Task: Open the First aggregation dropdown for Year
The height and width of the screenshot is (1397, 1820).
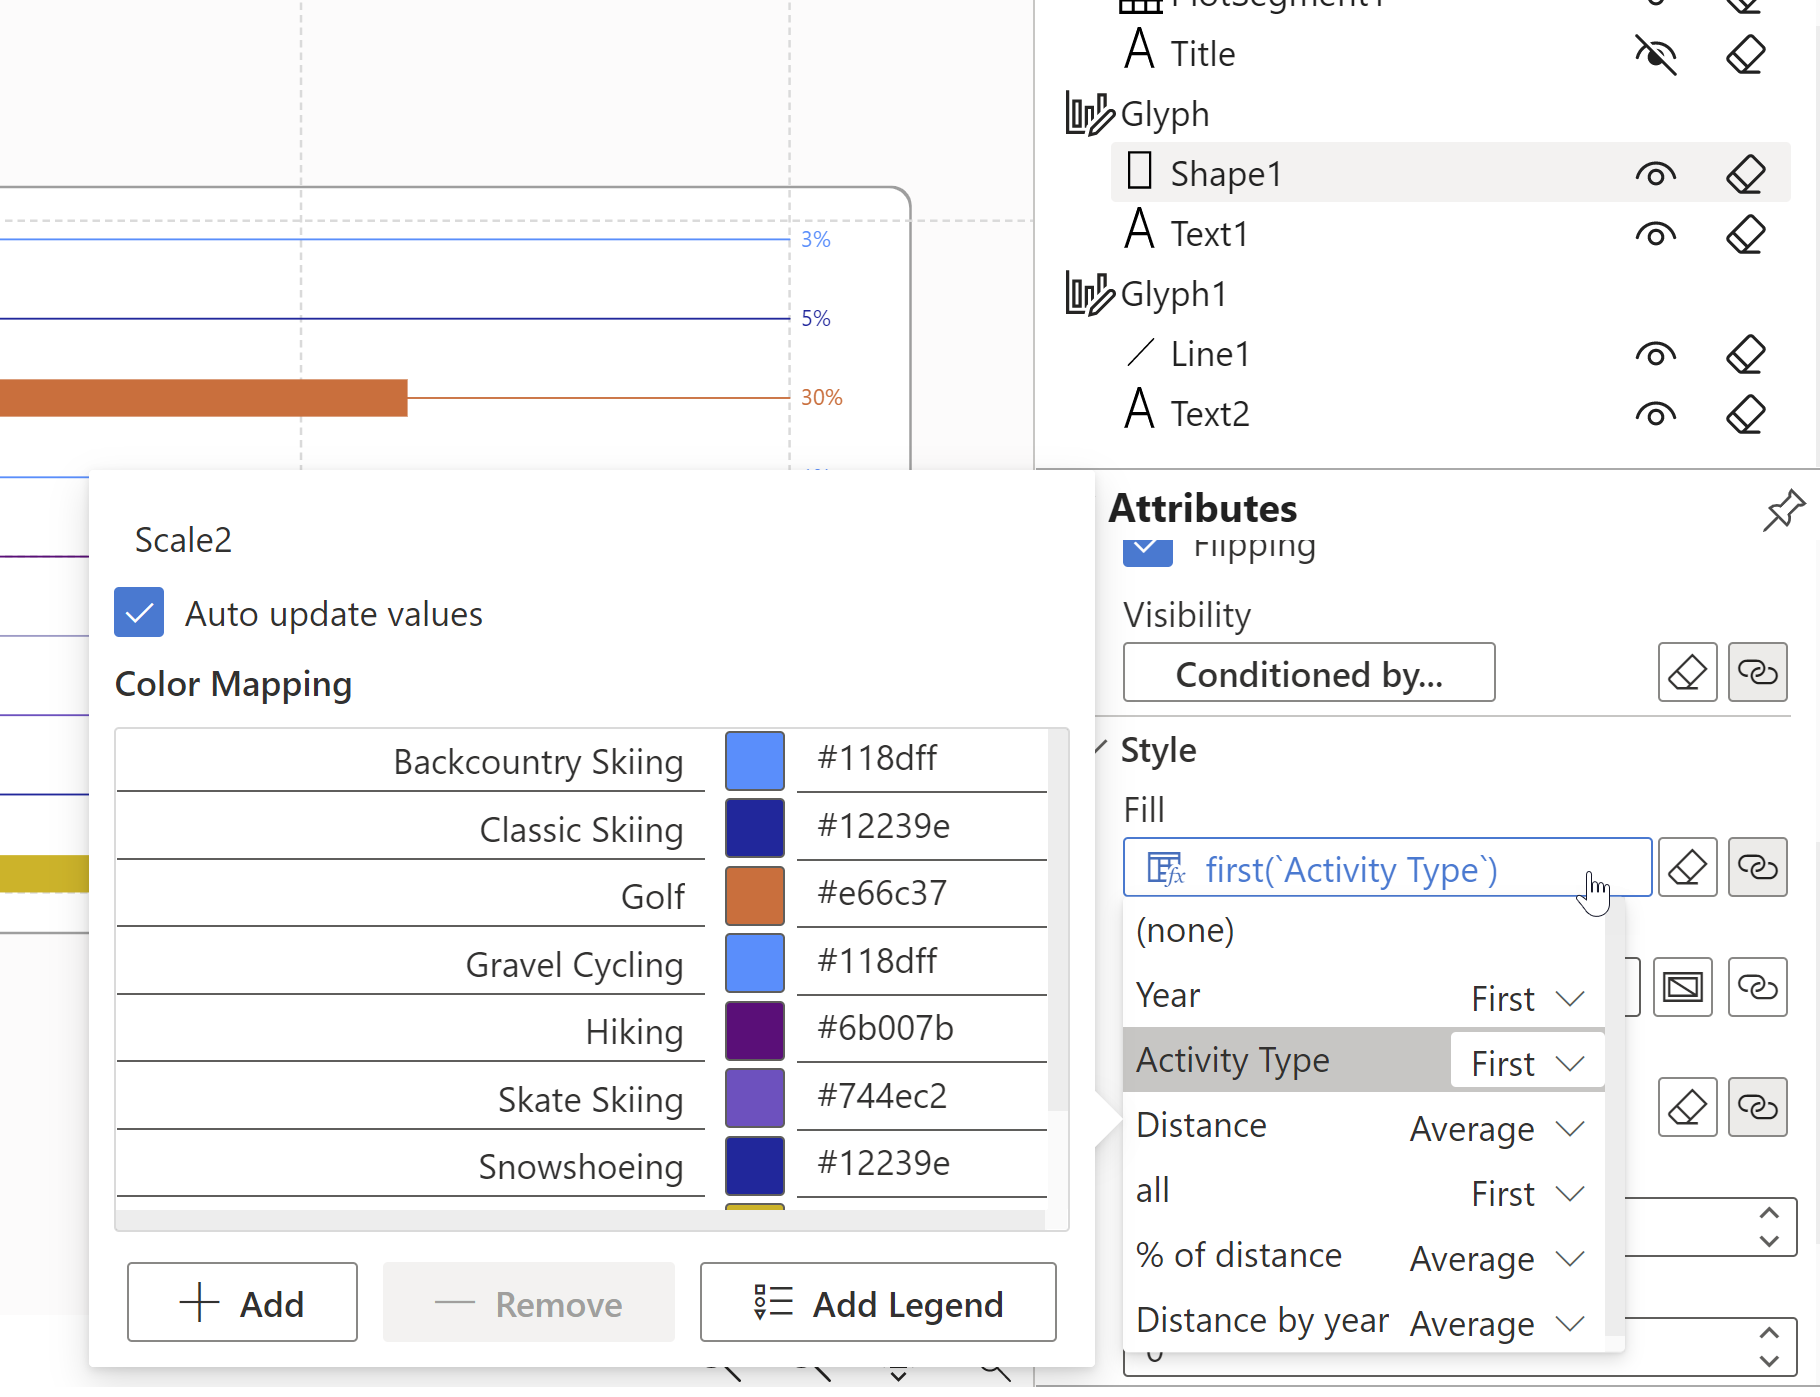Action: pos(1525,997)
